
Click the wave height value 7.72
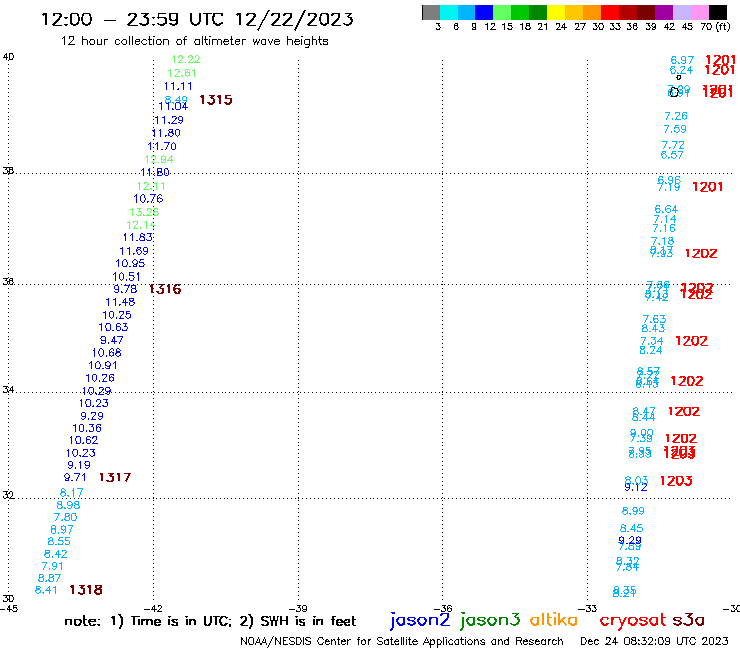coord(673,145)
